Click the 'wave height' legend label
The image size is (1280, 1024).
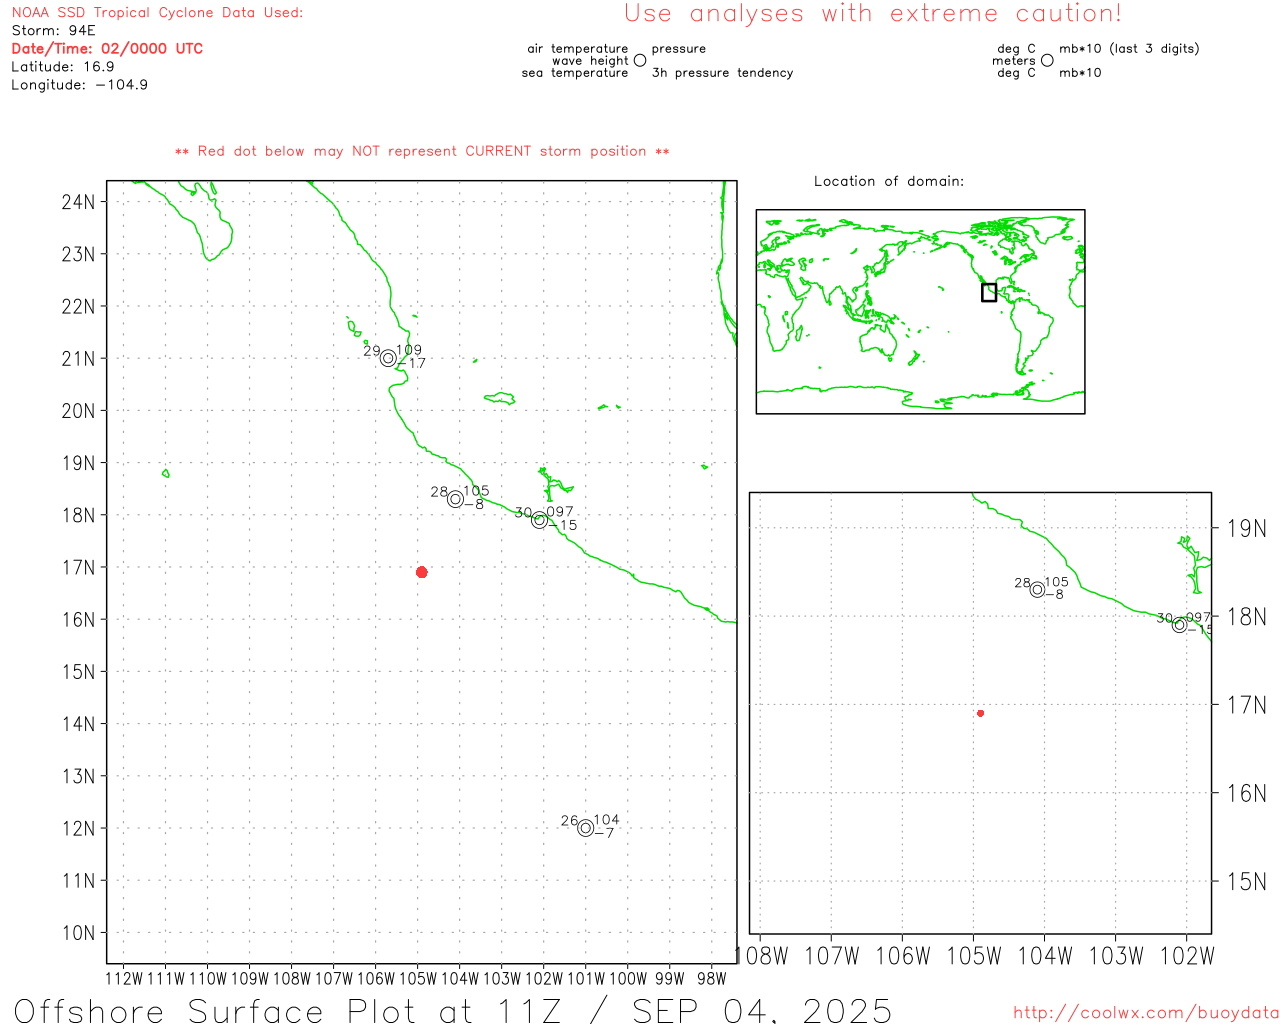[x=590, y=61]
